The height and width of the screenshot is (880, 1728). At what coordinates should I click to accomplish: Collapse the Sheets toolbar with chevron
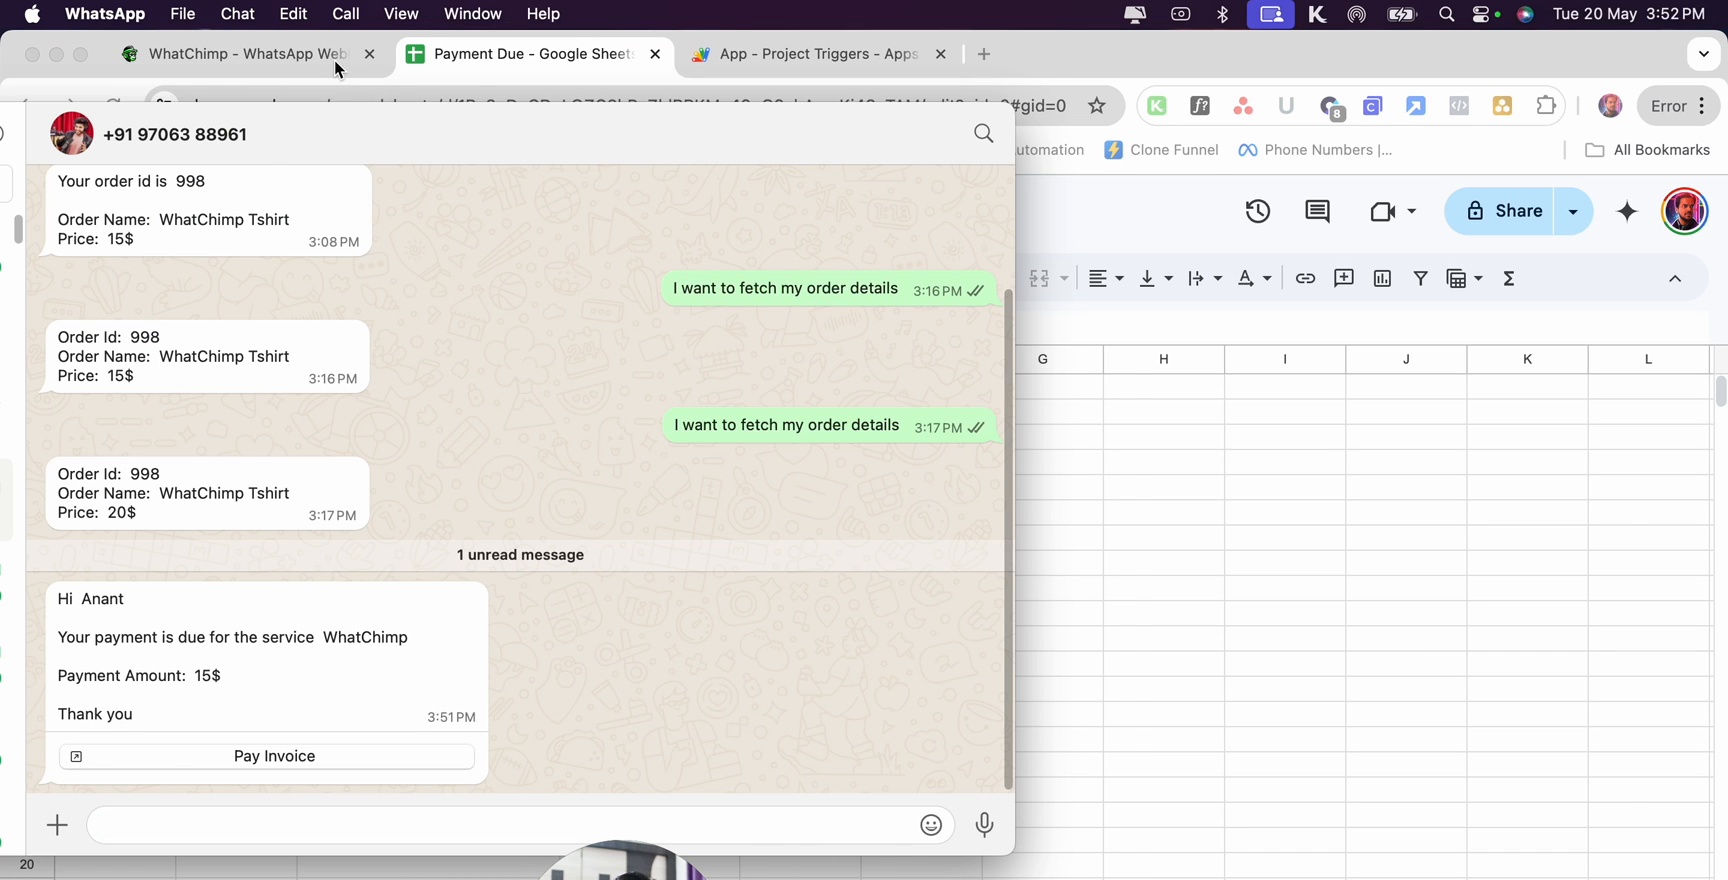1675,279
